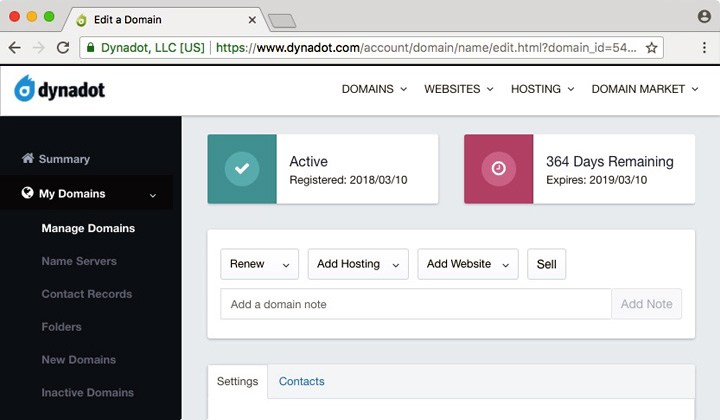
Task: Select the Settings tab
Action: (237, 381)
